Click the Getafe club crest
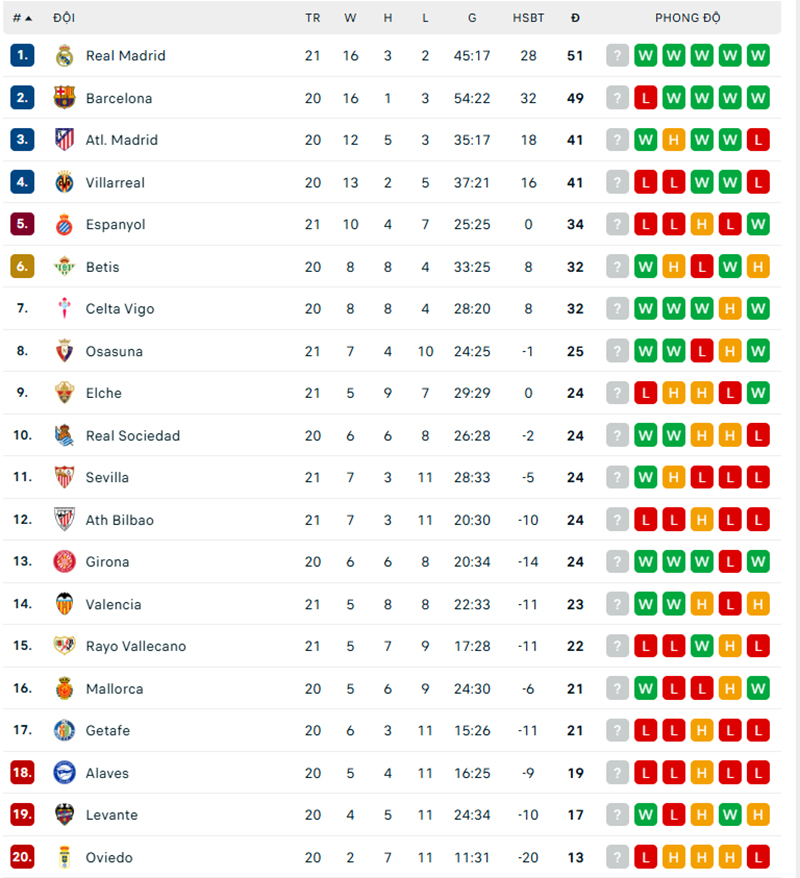 (x=65, y=731)
